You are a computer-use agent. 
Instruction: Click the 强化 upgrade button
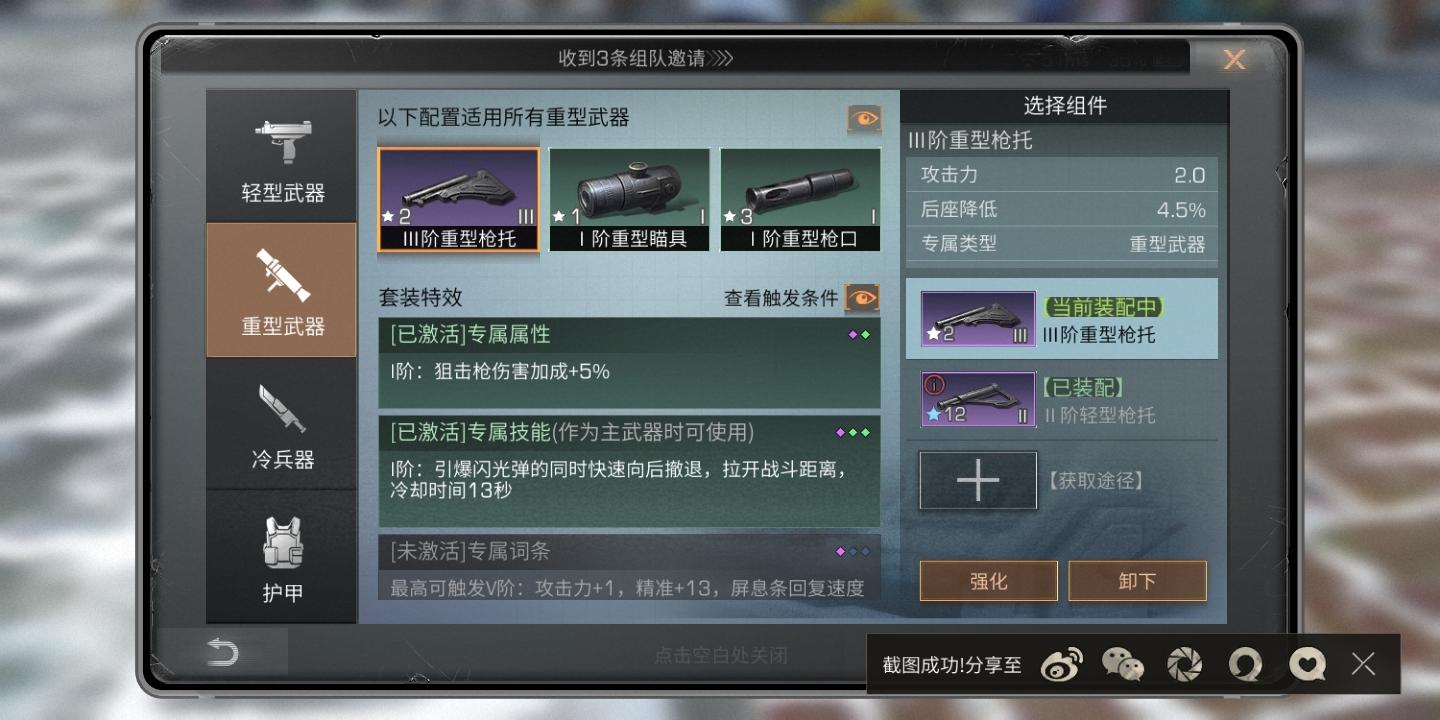coord(989,581)
